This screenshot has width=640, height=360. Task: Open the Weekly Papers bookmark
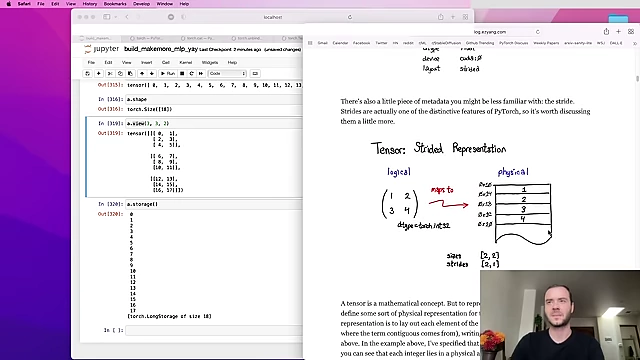[546, 43]
